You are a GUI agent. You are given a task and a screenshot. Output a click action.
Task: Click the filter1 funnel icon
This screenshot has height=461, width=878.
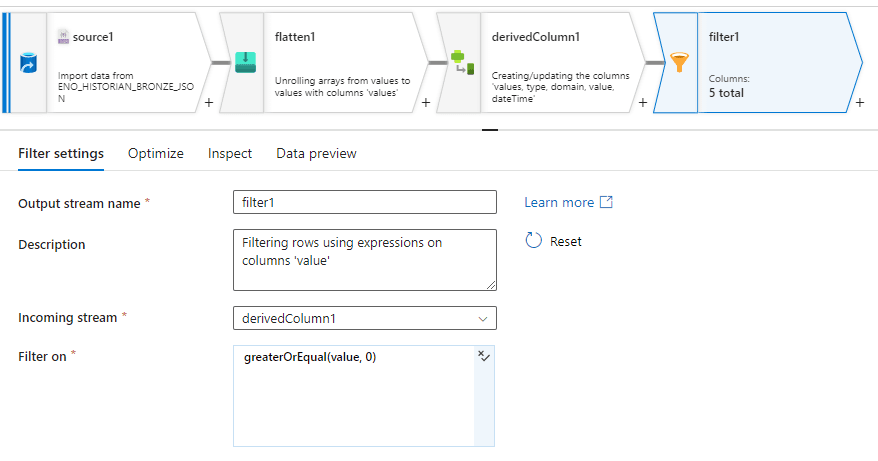click(x=679, y=63)
